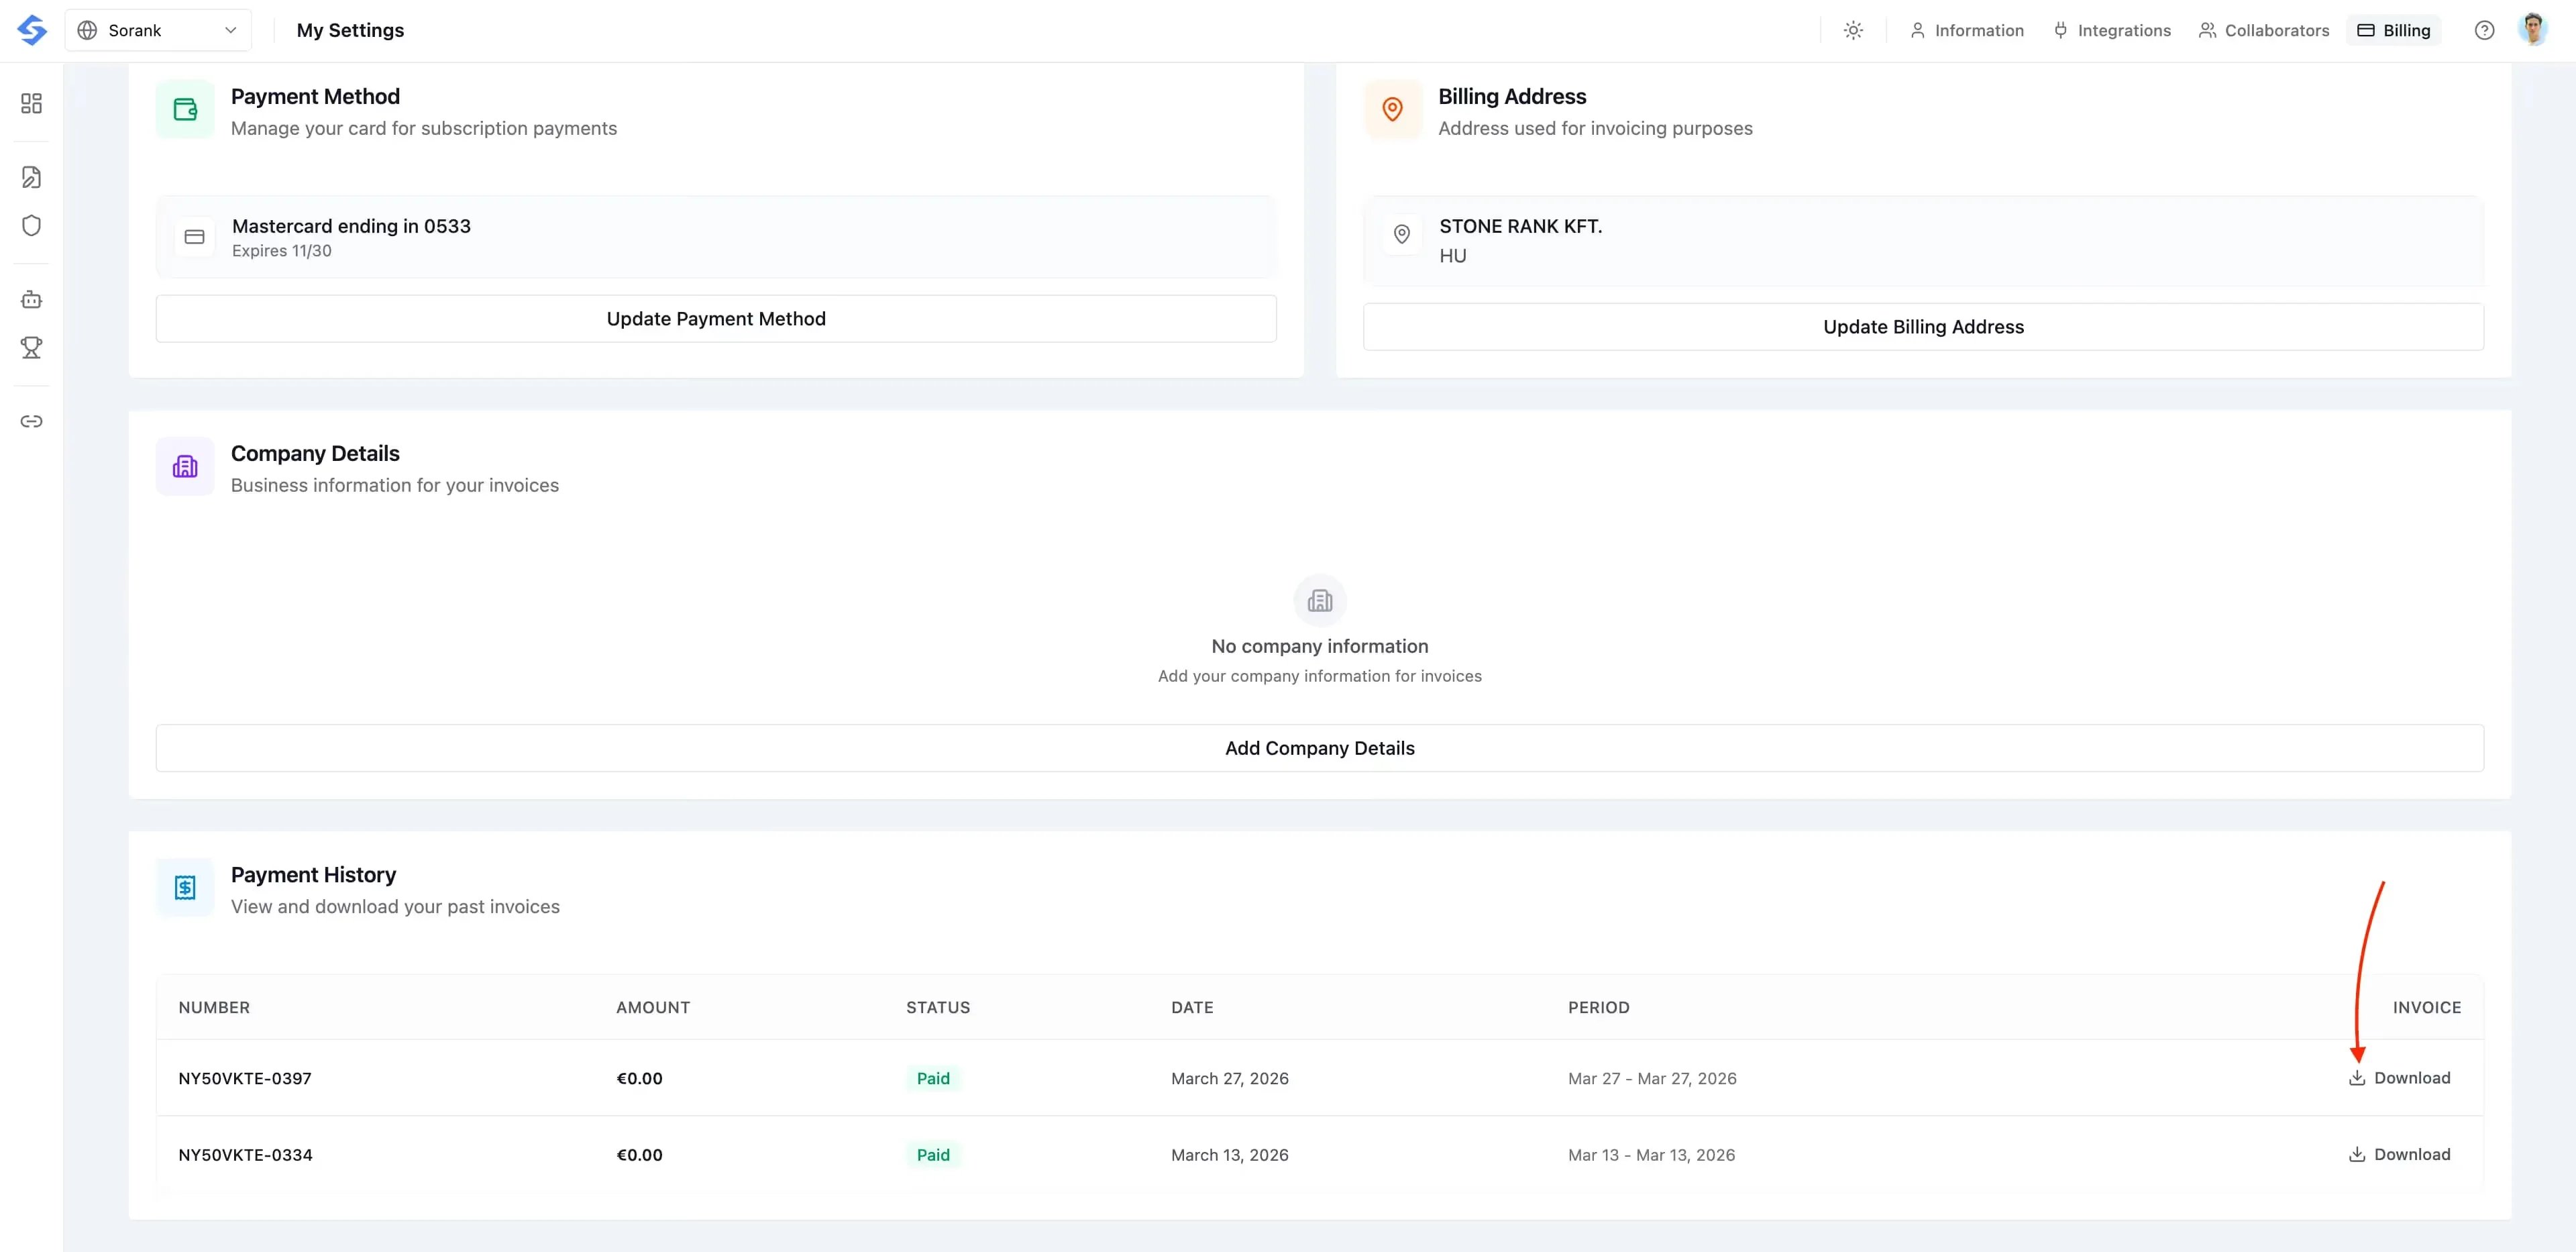2576x1252 pixels.
Task: Toggle light/dark theme sun icon
Action: click(x=1853, y=30)
